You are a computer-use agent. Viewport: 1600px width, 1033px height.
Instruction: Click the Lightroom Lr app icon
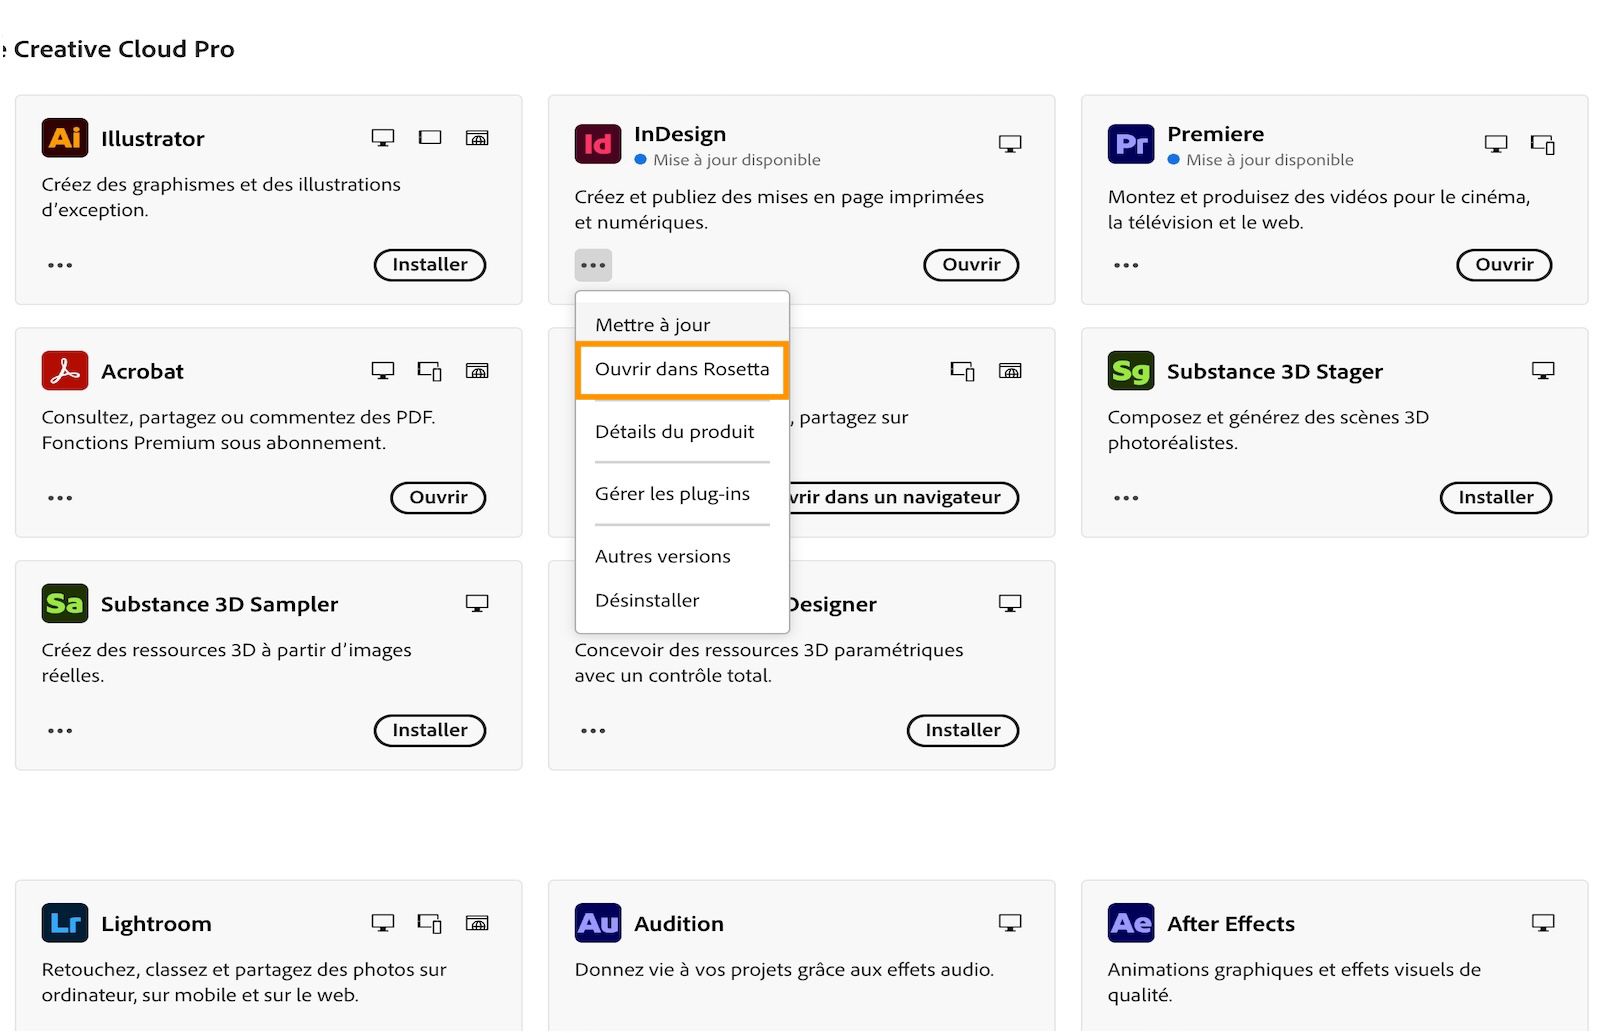point(65,923)
